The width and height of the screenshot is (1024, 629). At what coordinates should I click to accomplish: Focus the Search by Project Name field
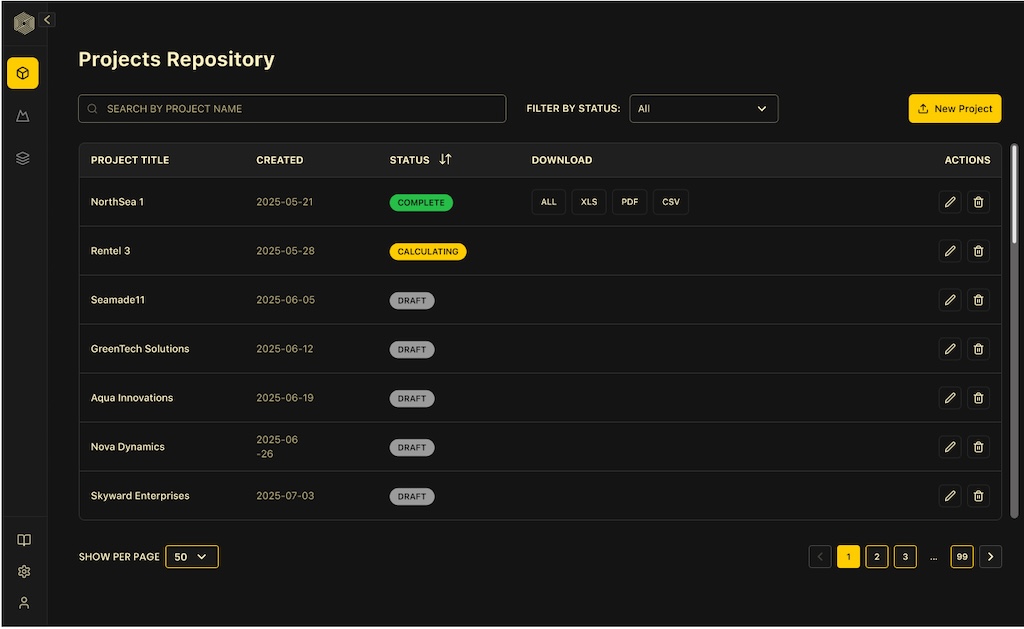click(x=292, y=108)
